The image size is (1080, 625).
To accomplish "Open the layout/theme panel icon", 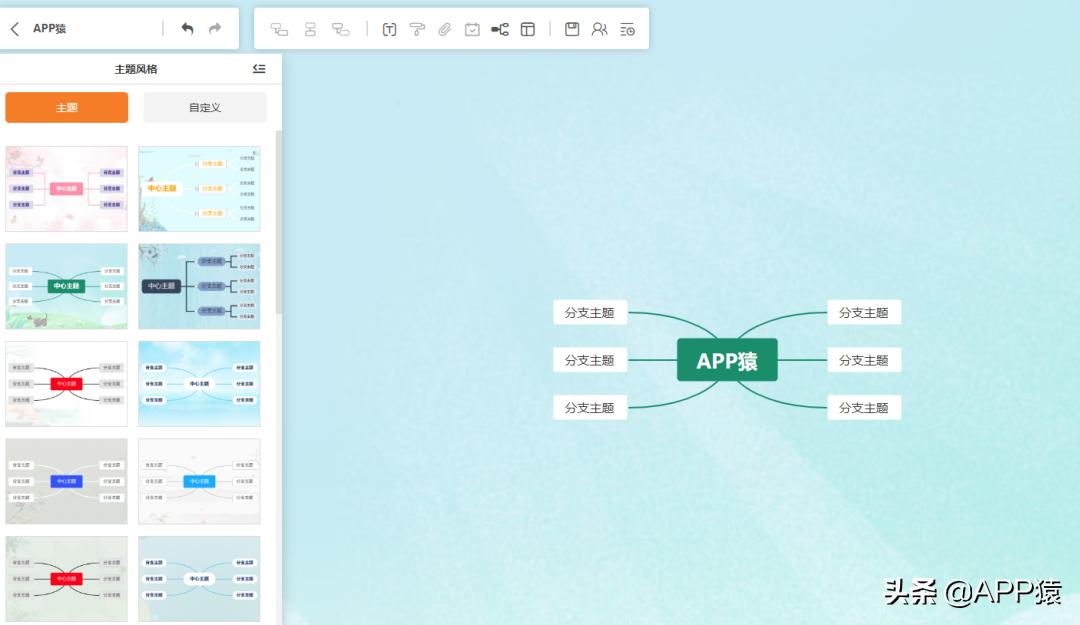I will [x=528, y=29].
